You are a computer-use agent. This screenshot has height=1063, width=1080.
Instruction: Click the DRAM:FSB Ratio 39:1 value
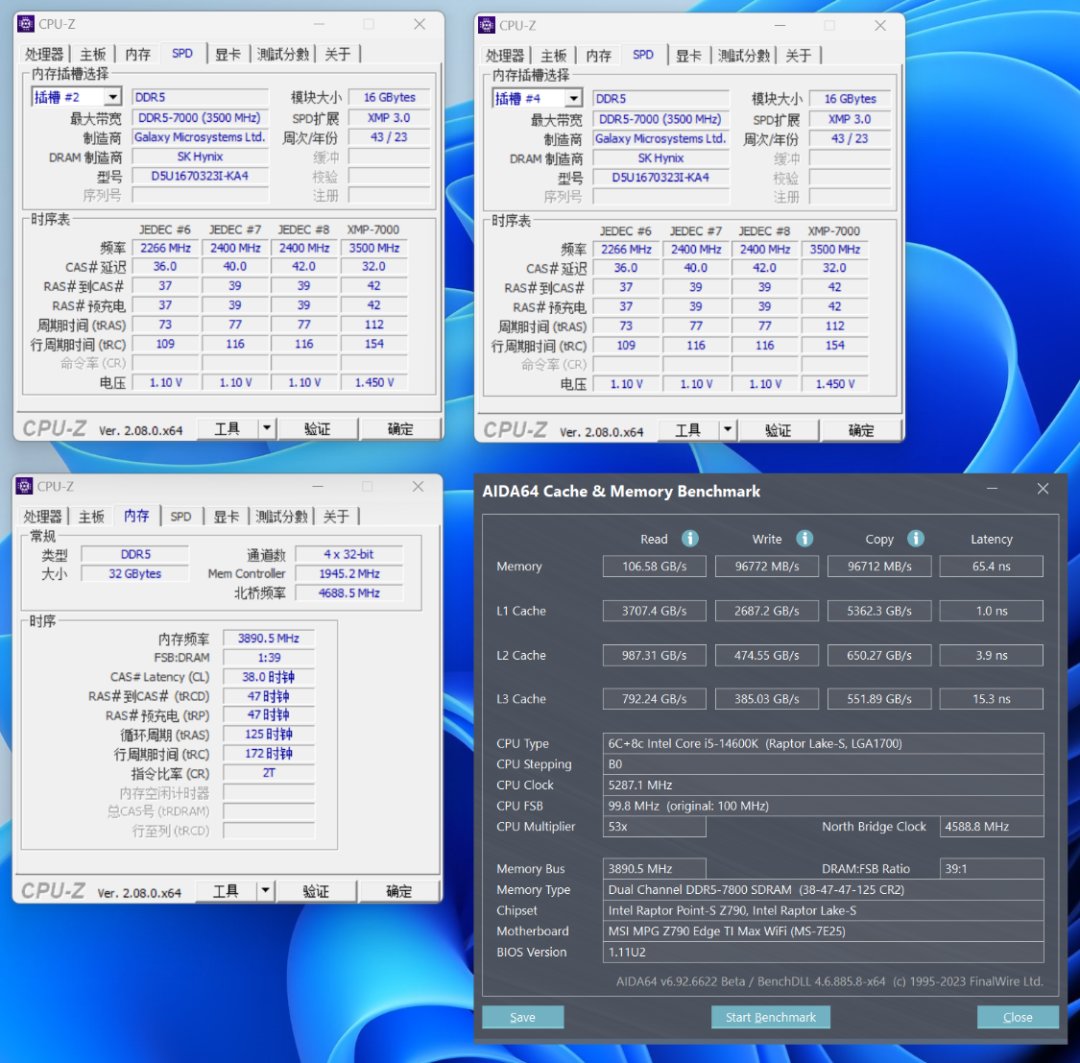point(992,869)
